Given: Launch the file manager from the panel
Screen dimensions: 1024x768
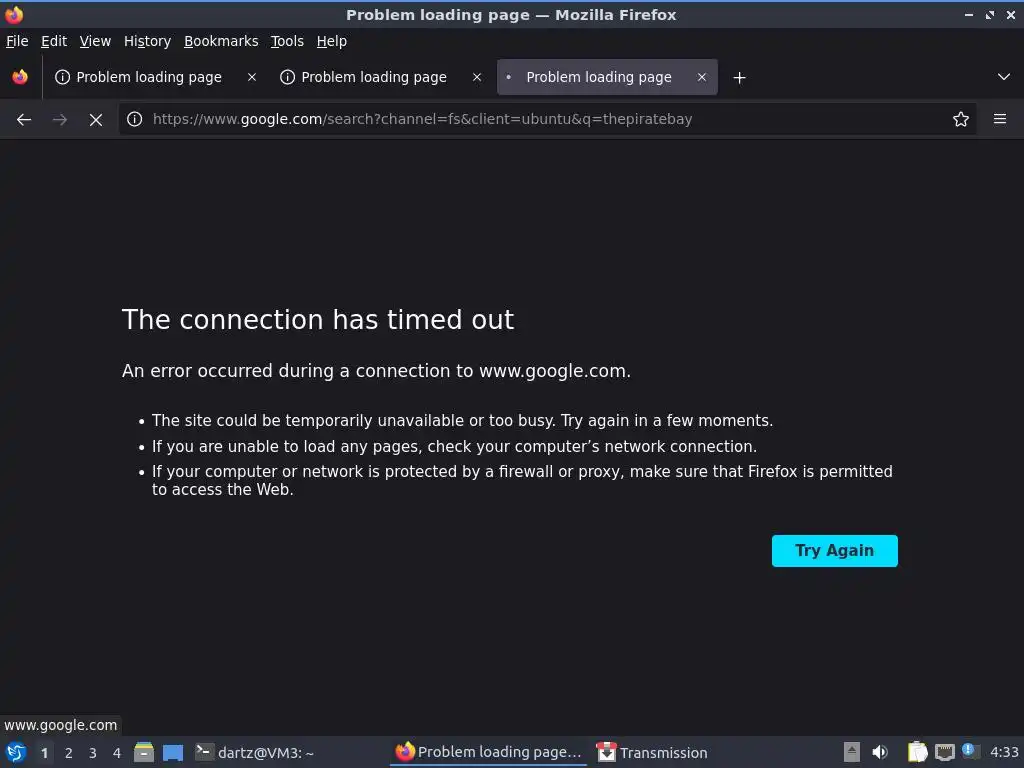Looking at the screenshot, I should [x=144, y=752].
